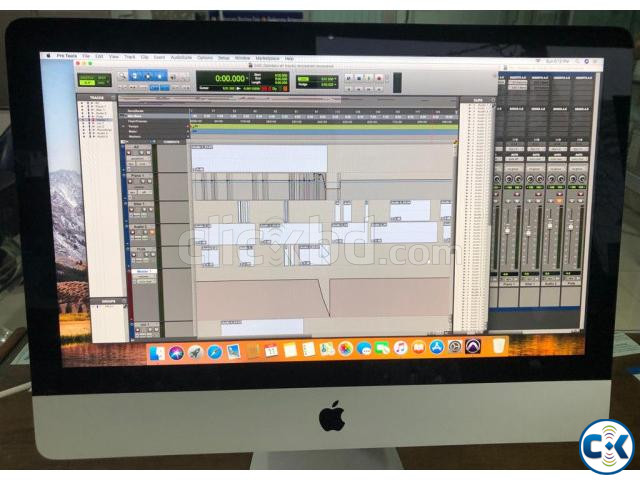Mute the Bass 1 track
This screenshot has width=640, height=480.
(x=151, y=209)
